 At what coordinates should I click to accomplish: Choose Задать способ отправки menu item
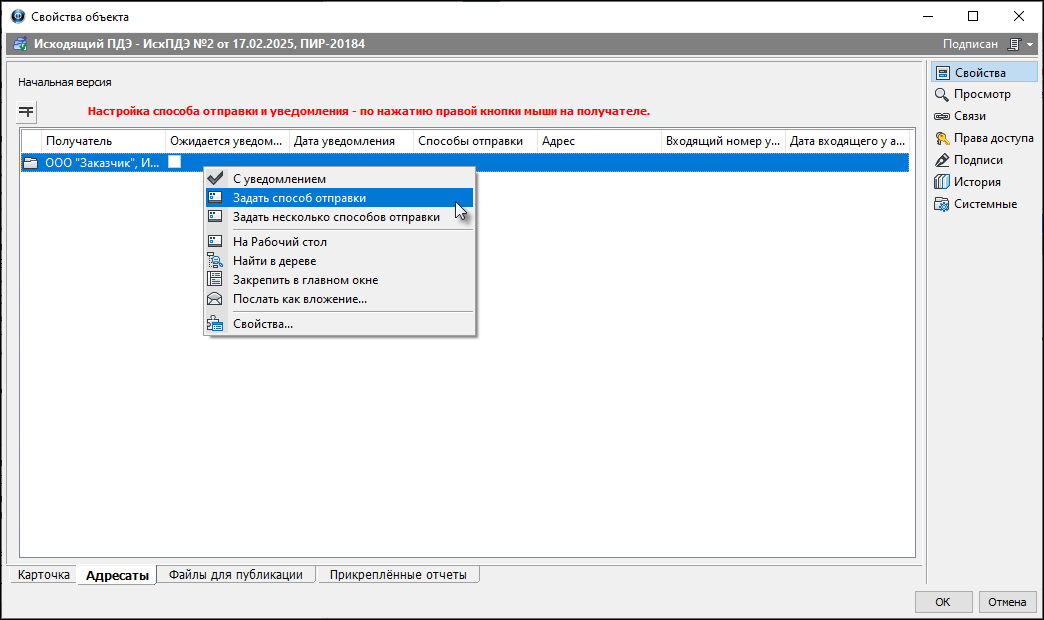coord(299,198)
